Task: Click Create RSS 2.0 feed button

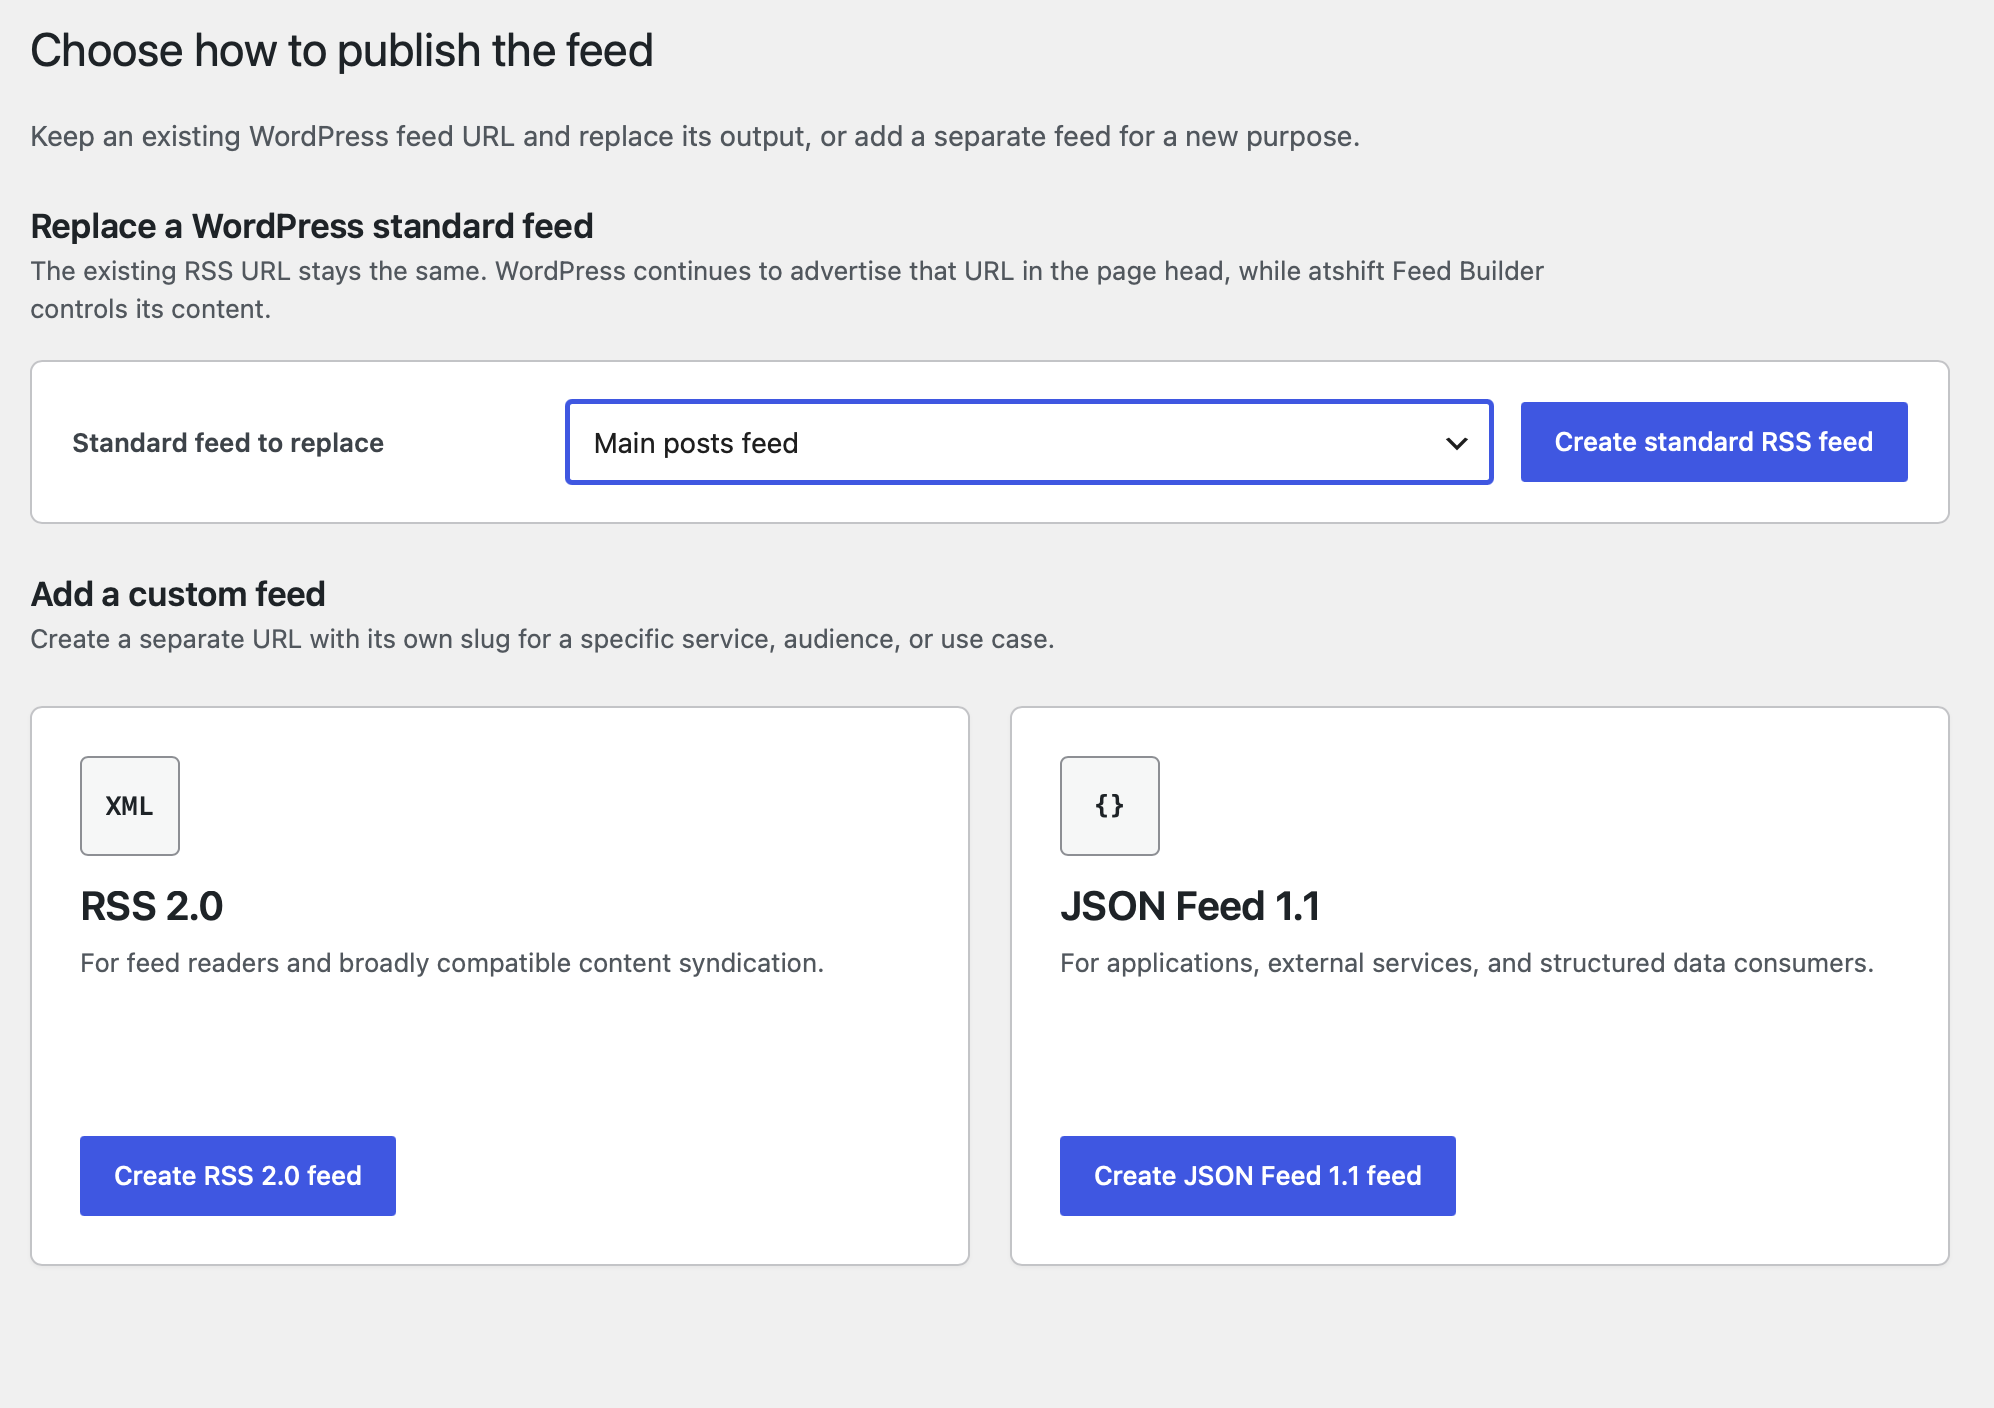Action: point(238,1176)
